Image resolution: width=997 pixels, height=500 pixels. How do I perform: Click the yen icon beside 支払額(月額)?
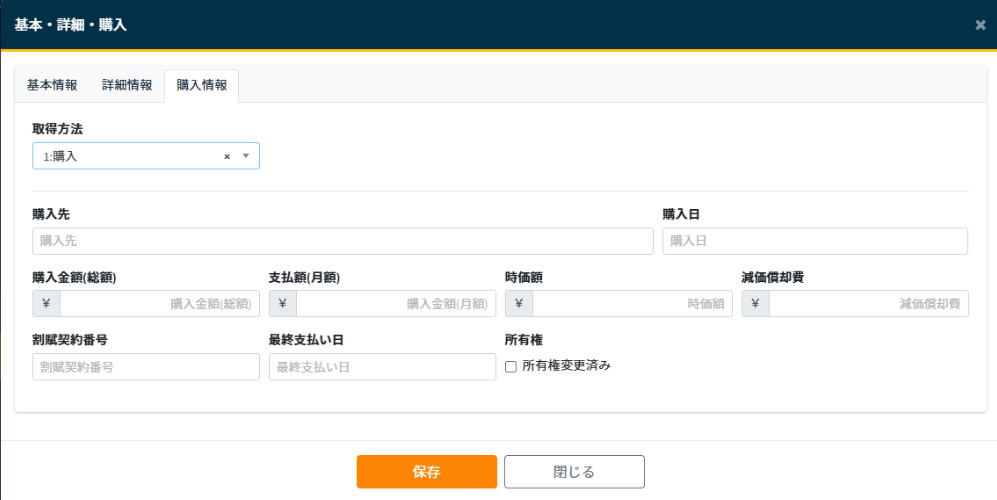[282, 304]
